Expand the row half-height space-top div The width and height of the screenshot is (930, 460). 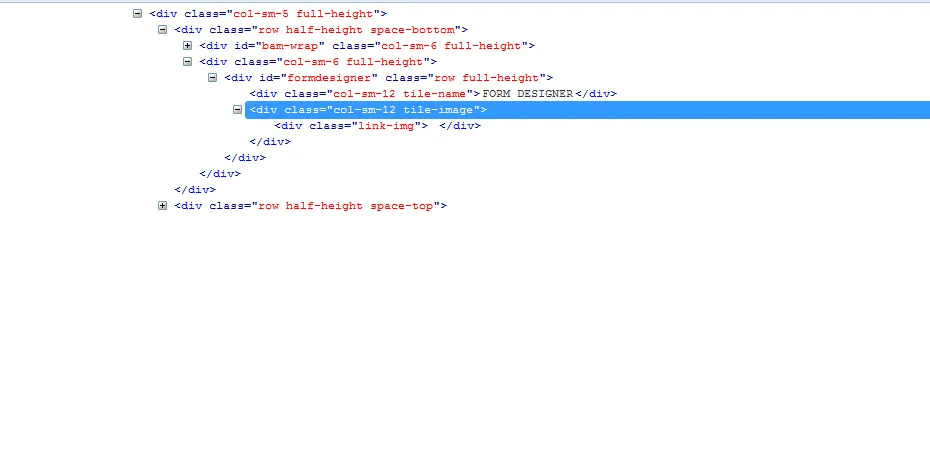point(163,206)
